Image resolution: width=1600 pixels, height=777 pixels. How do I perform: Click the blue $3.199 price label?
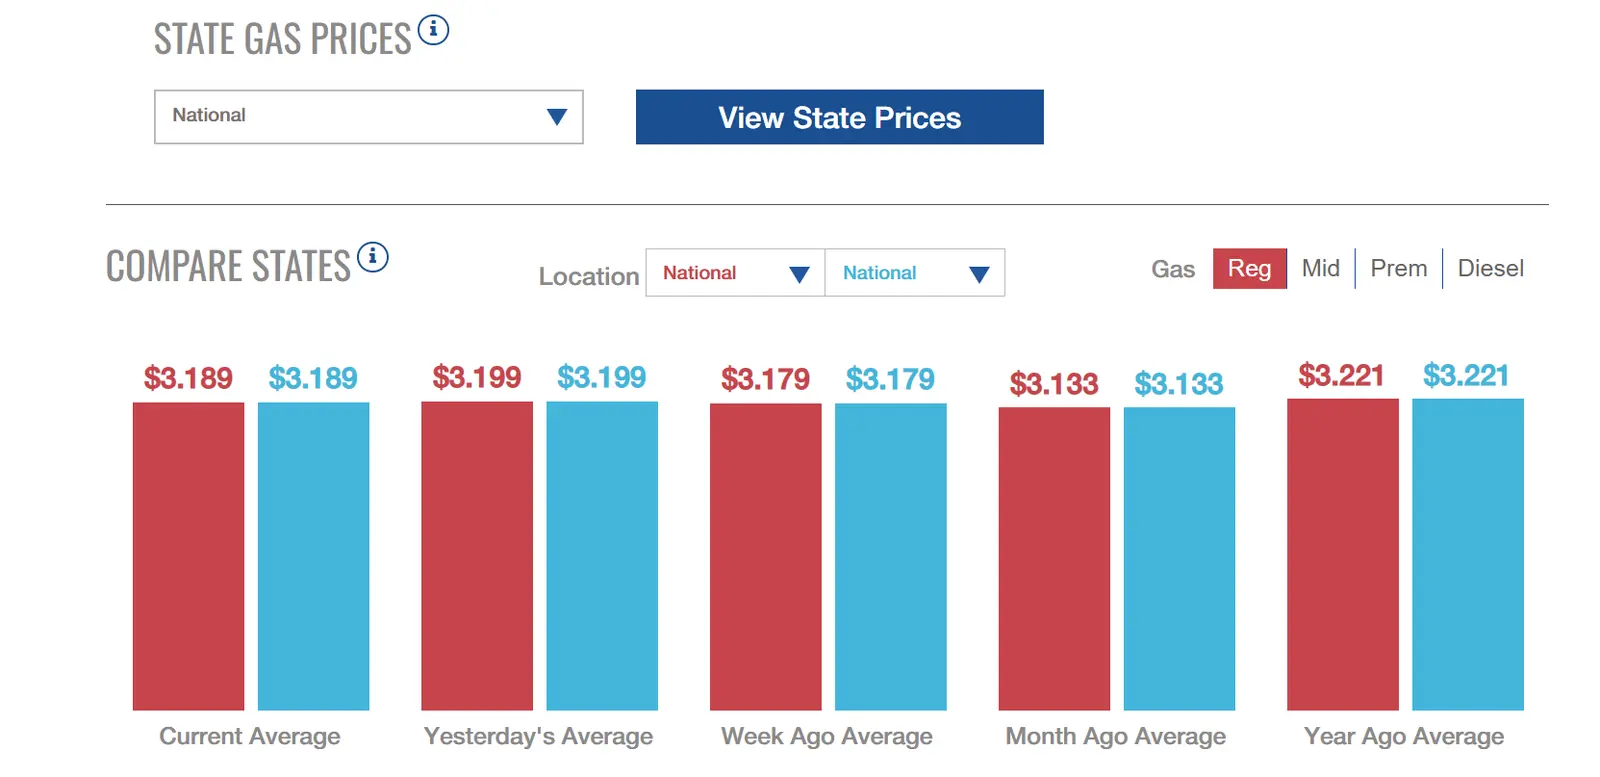click(601, 377)
